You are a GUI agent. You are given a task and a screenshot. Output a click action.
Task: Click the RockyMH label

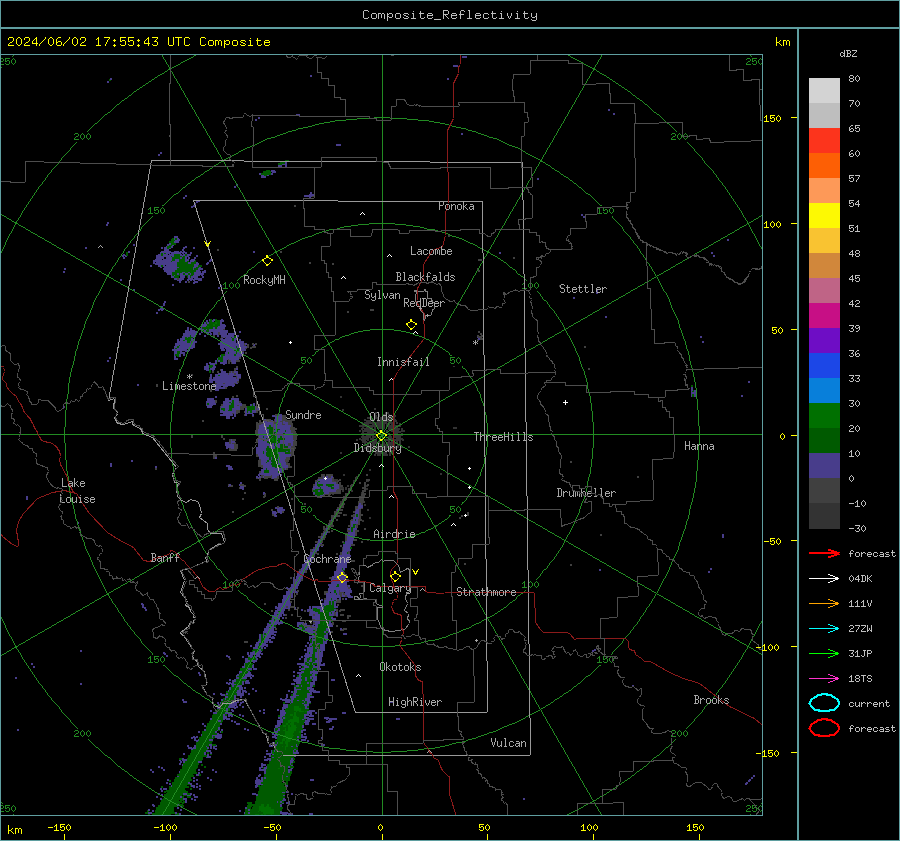(x=264, y=280)
